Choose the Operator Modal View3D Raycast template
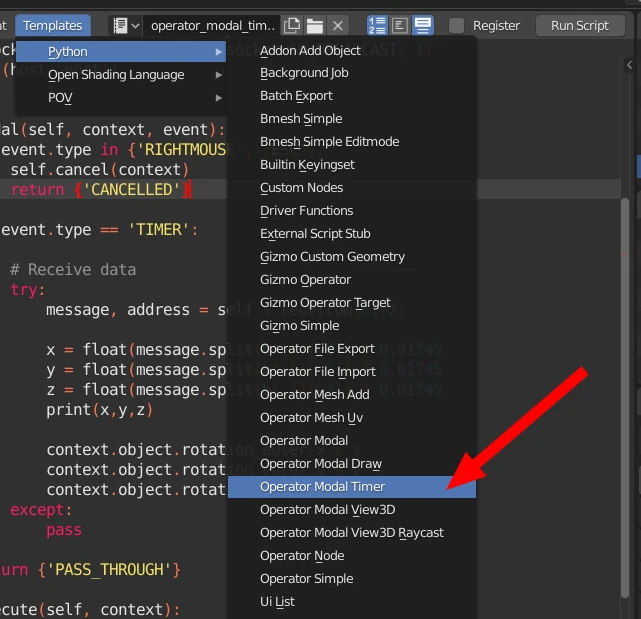Viewport: 641px width, 619px height. click(351, 533)
